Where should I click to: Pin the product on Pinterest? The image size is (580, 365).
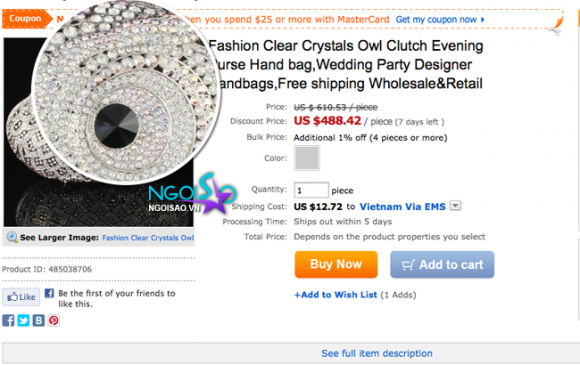pos(54,320)
